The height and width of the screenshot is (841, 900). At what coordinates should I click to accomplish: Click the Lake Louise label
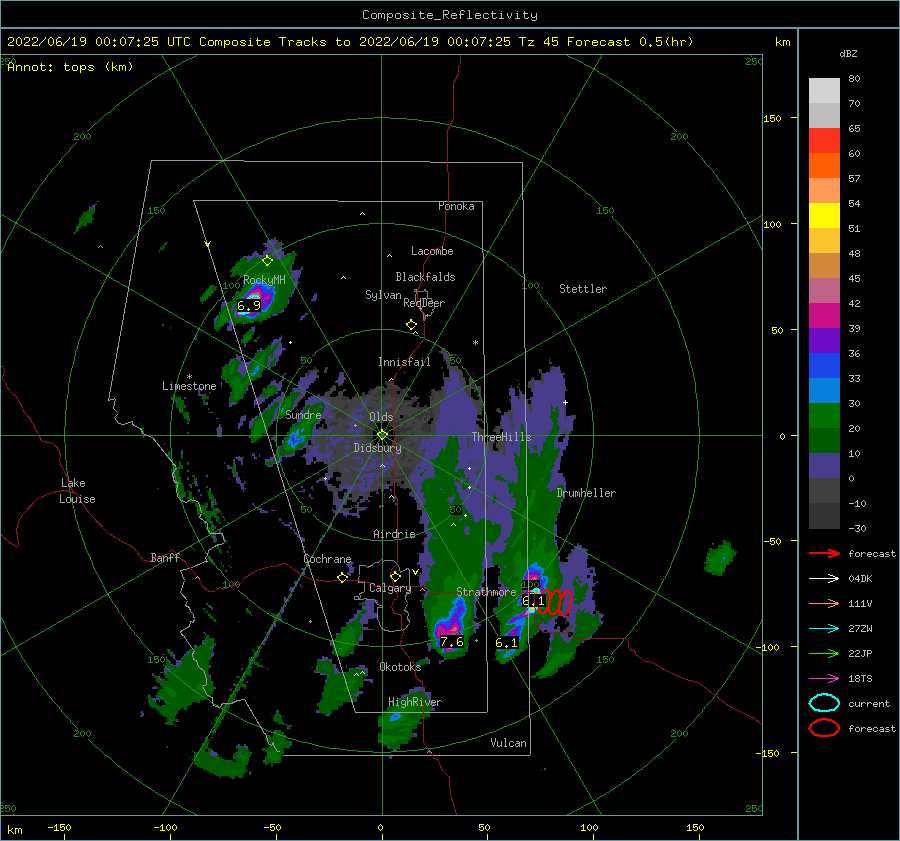pos(78,491)
